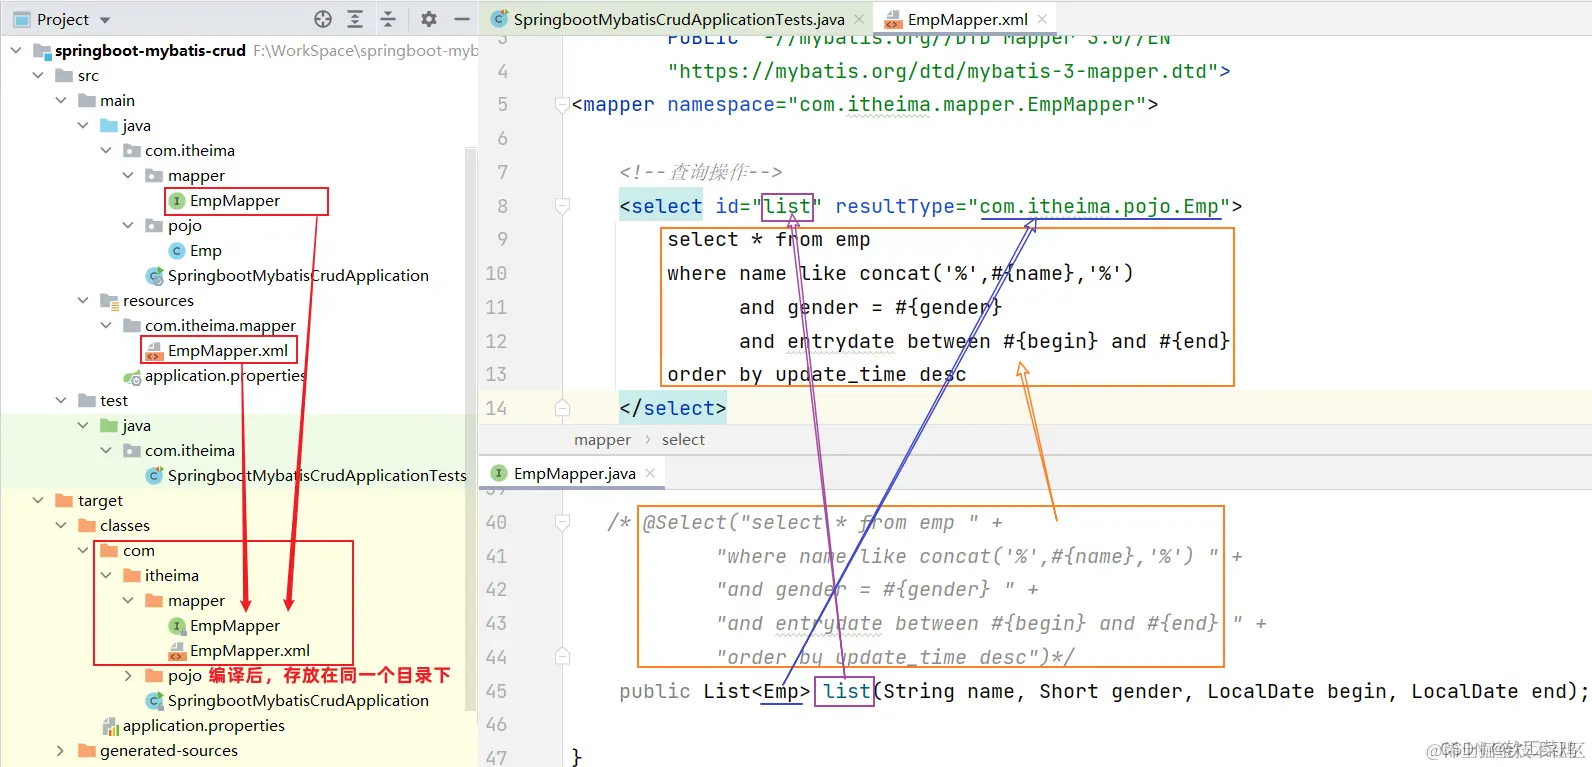This screenshot has width=1592, height=767.
Task: Fold the comment block at line 40
Action: (562, 522)
